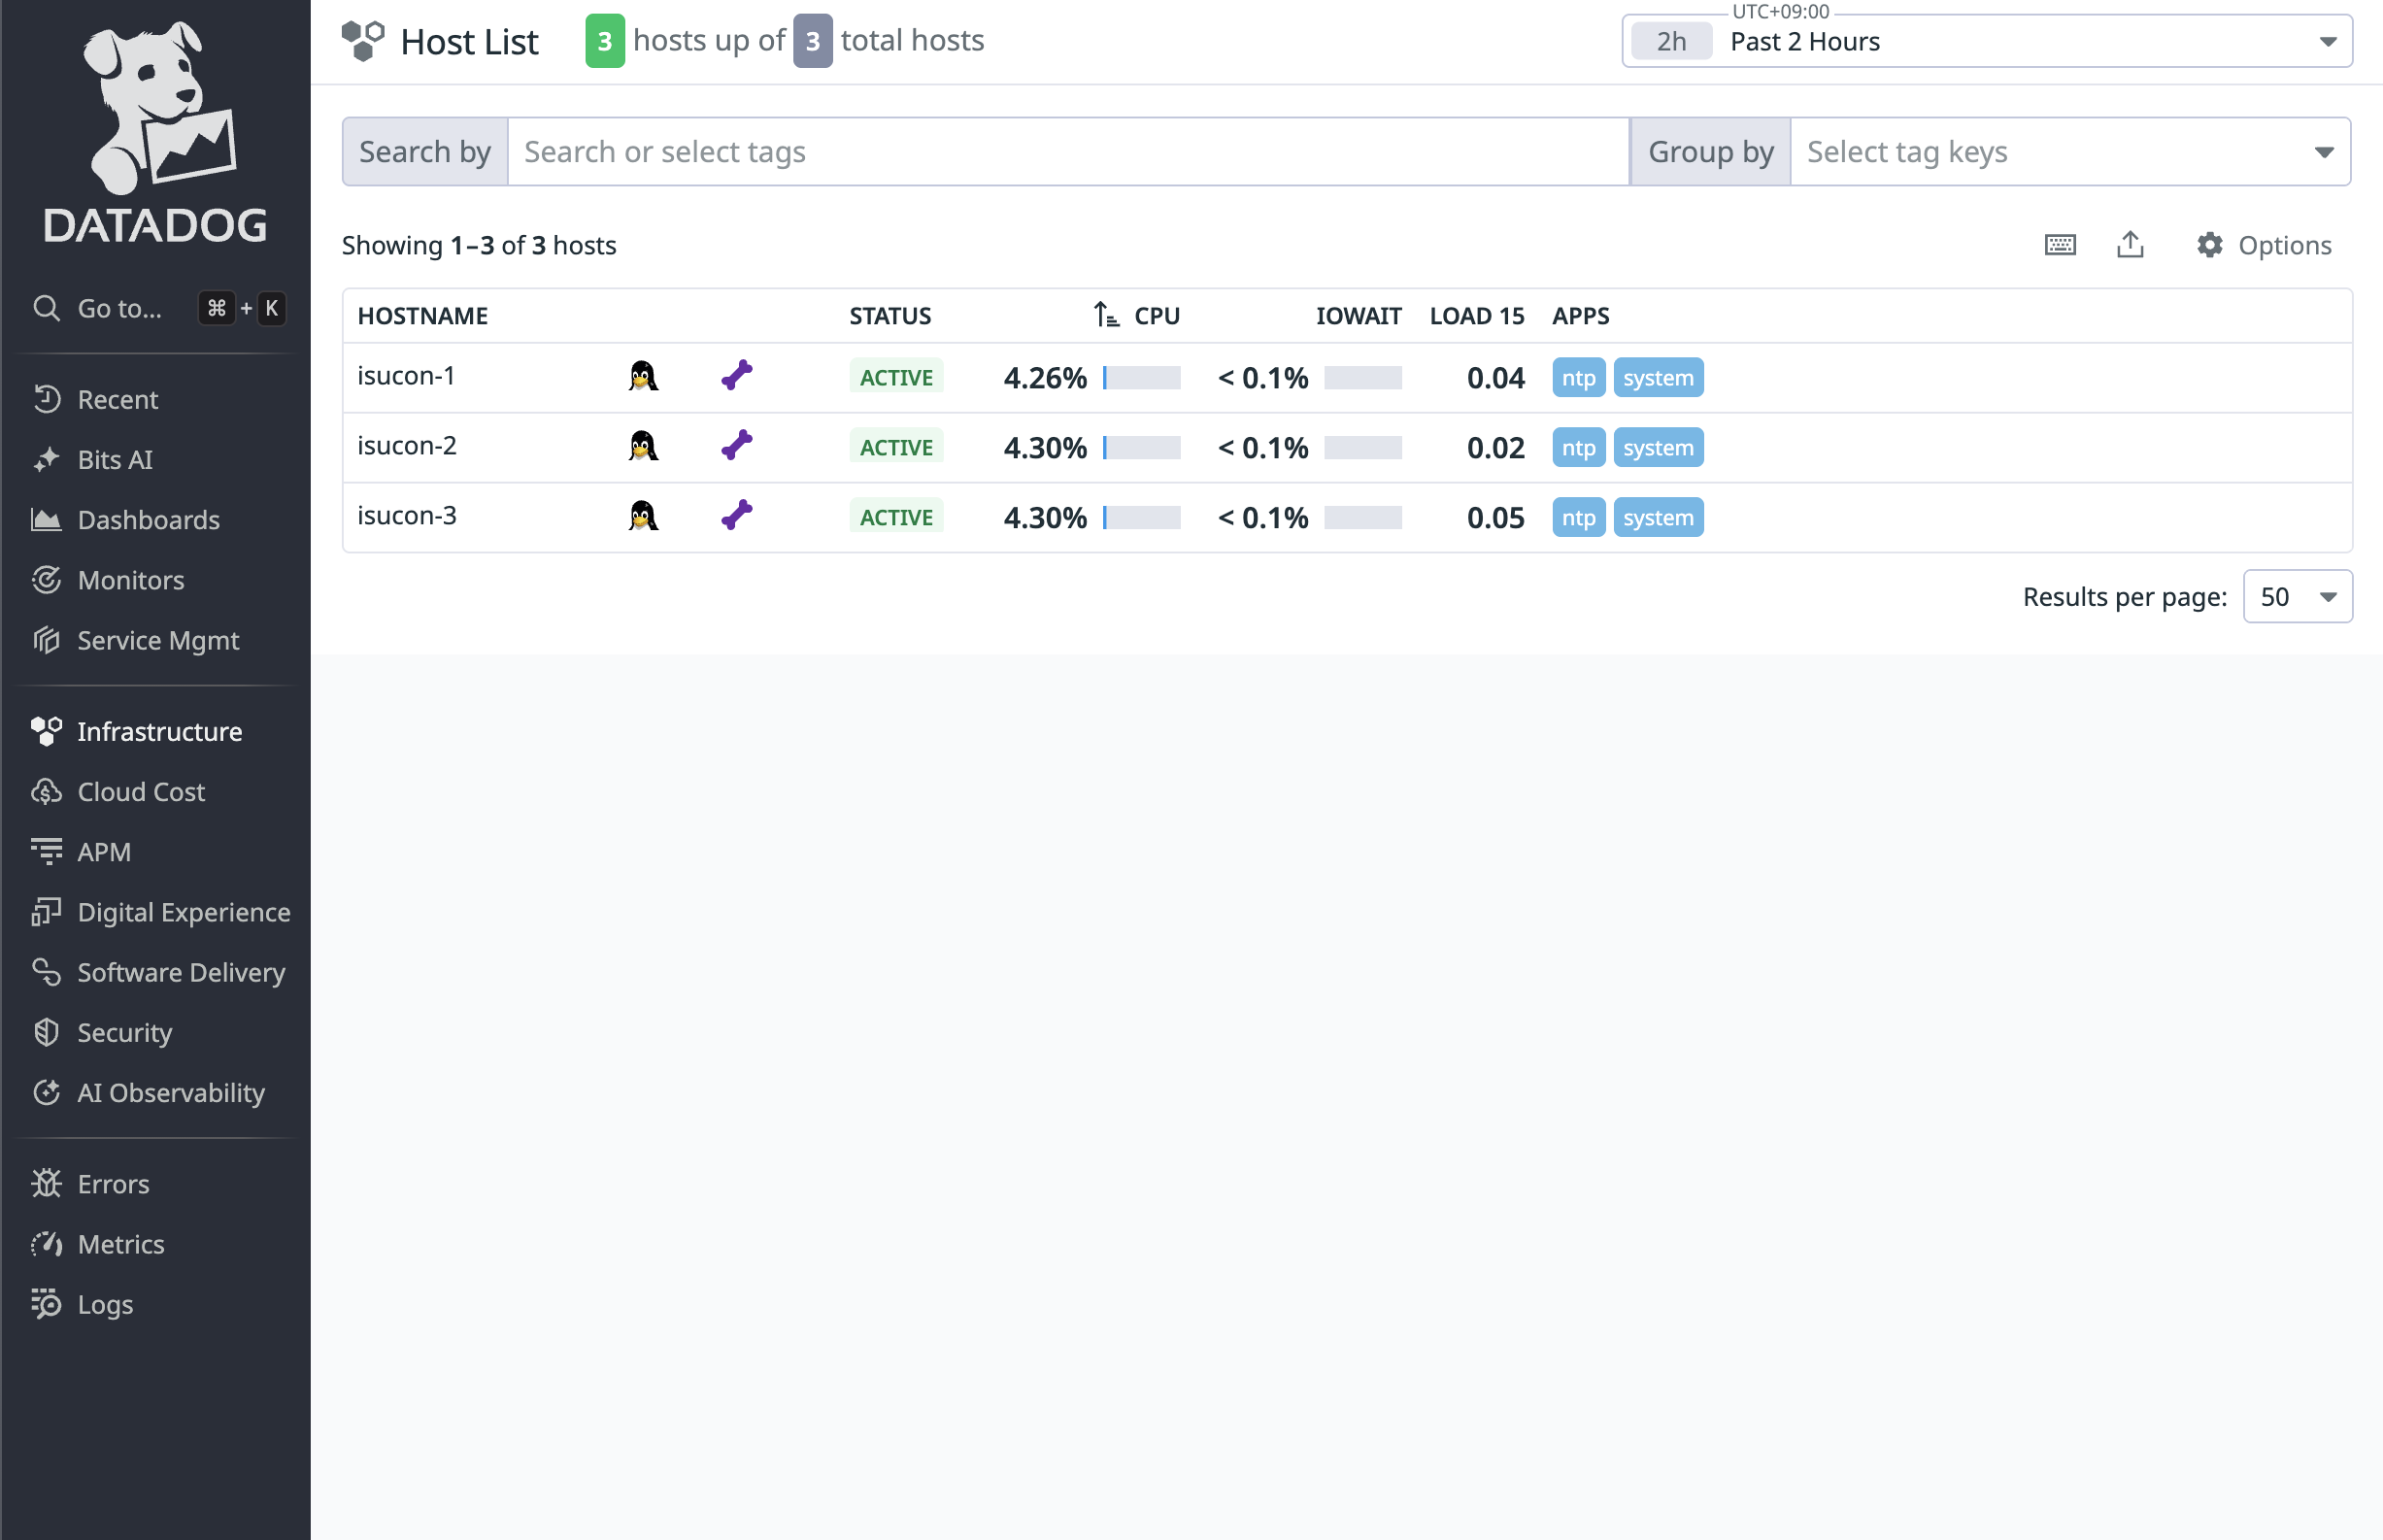
Task: Click the Go to search magnifier icon
Action: [46, 308]
